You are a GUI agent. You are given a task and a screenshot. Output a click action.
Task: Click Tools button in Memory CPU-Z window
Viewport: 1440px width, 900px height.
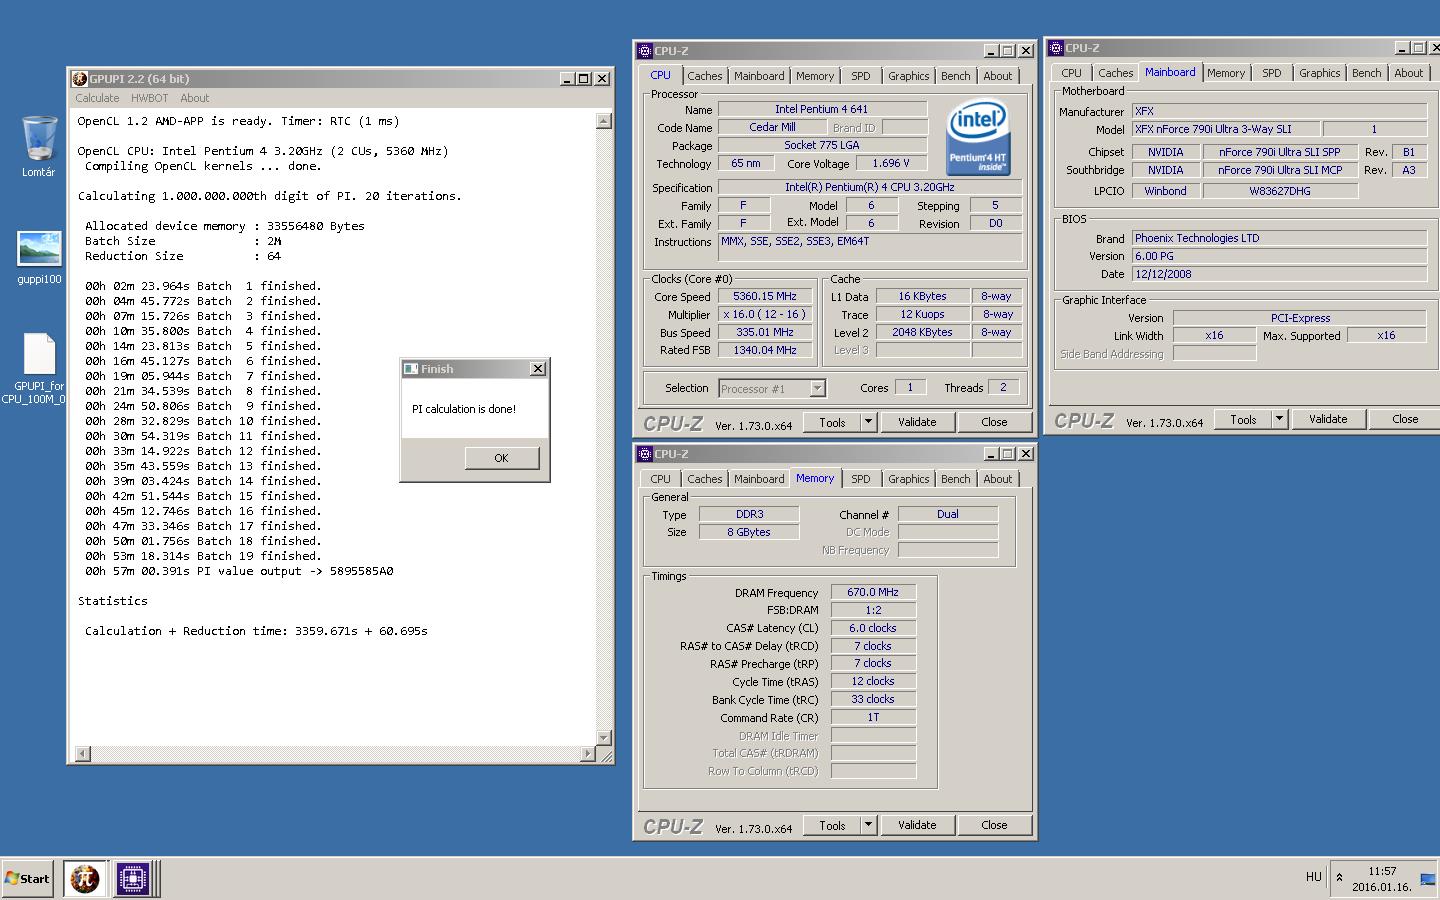coord(832,825)
